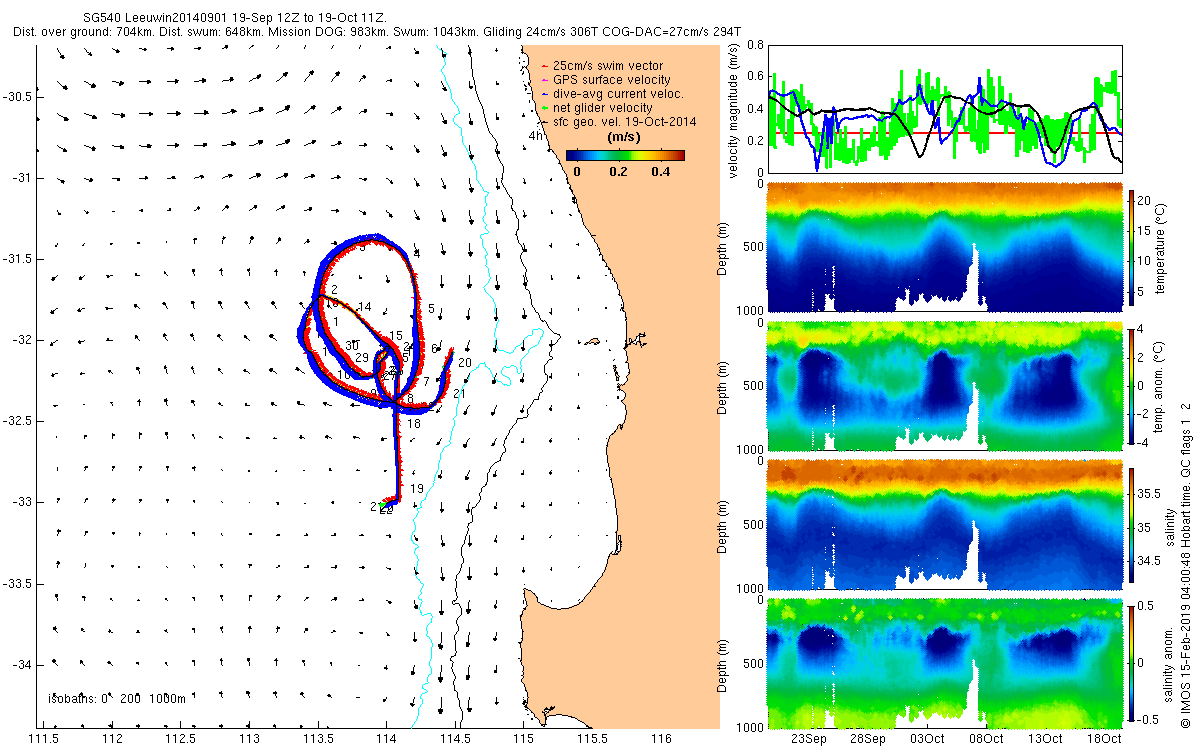This screenshot has width=1200, height=750.
Task: Click the '0.2' tick under the legend colorbar
Action: [618, 171]
